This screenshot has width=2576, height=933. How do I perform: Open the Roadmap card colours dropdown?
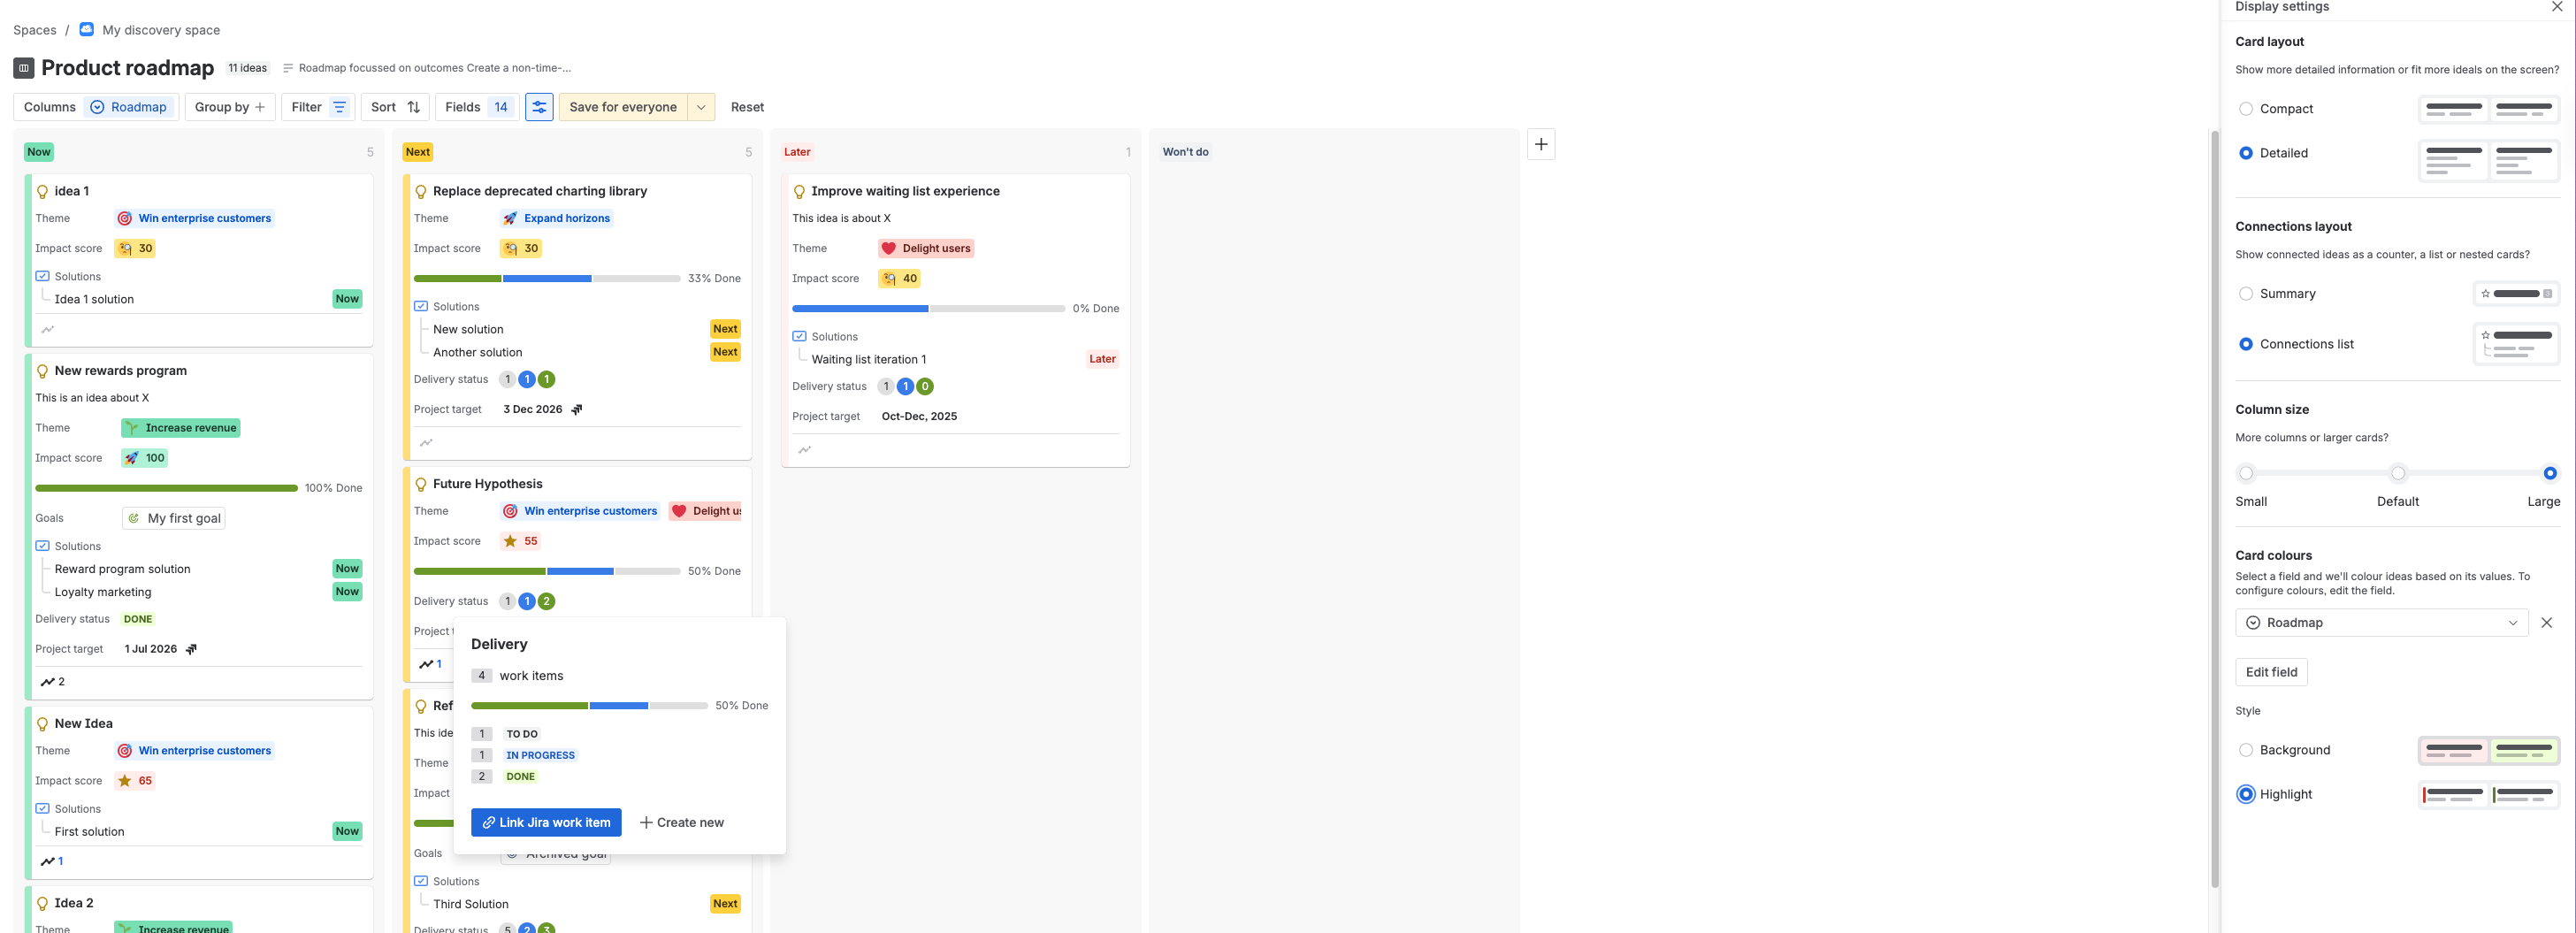point(2382,623)
